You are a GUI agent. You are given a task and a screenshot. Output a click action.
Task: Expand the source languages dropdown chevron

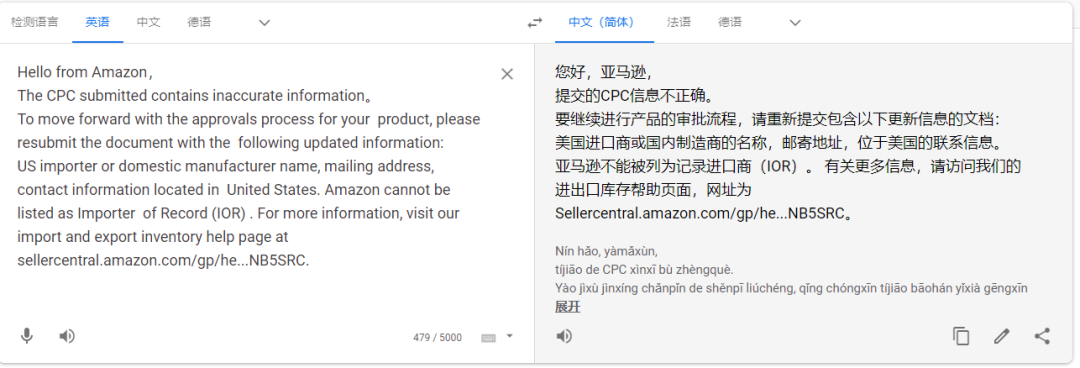pos(264,23)
